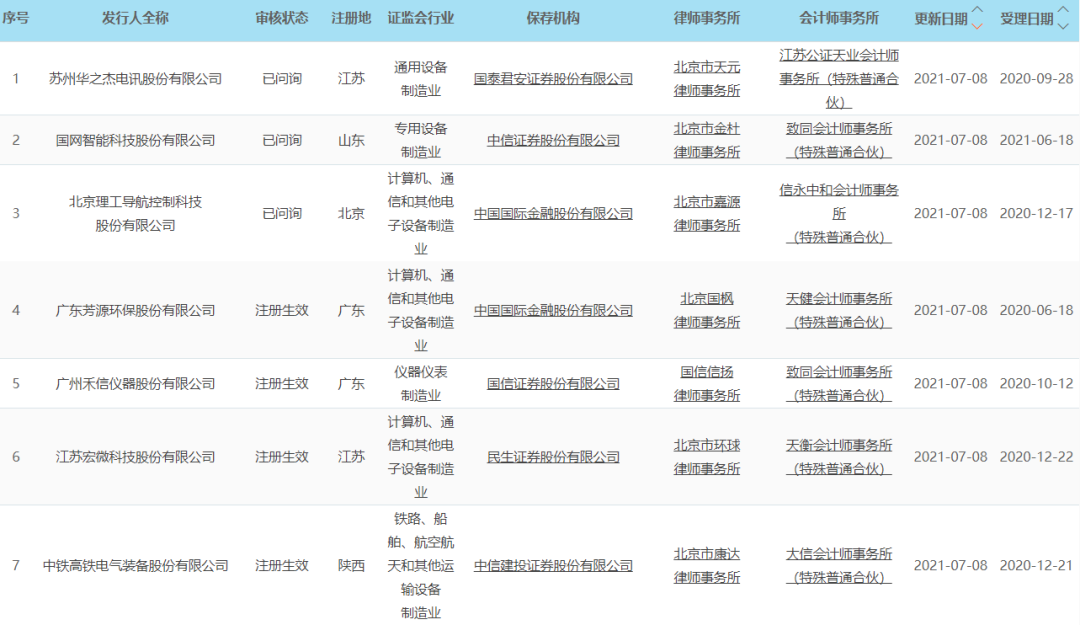Click 仪器仪表制造业 industry cell
The image size is (1080, 625).
[x=421, y=383]
